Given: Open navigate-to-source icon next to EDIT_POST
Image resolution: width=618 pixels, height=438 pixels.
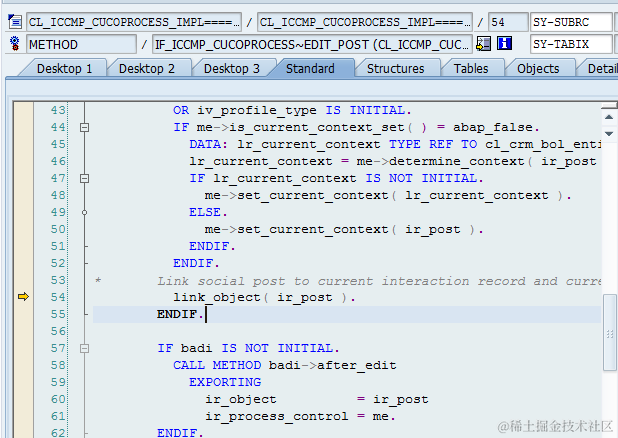Looking at the screenshot, I should pos(483,43).
